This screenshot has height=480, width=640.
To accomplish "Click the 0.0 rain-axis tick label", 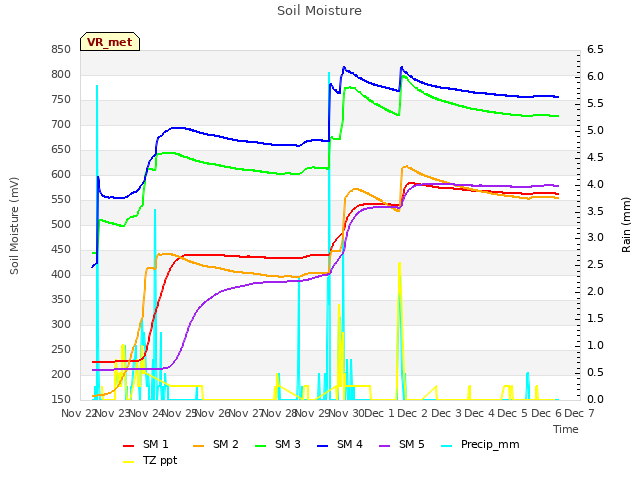I will click(x=595, y=400).
